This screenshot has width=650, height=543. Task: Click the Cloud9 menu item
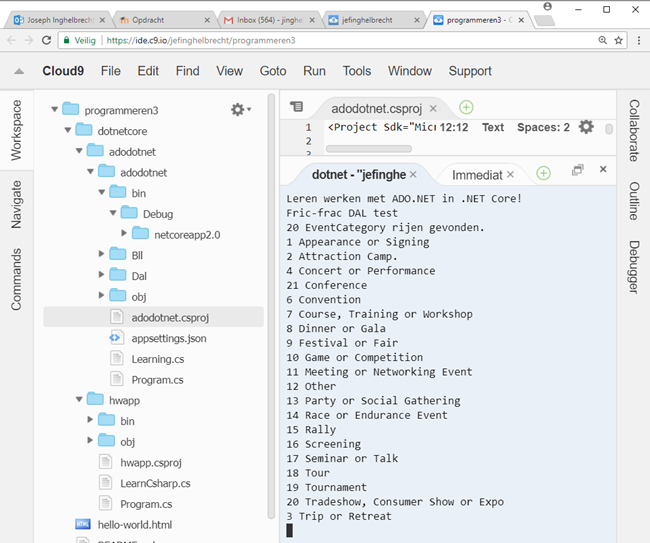[x=63, y=71]
